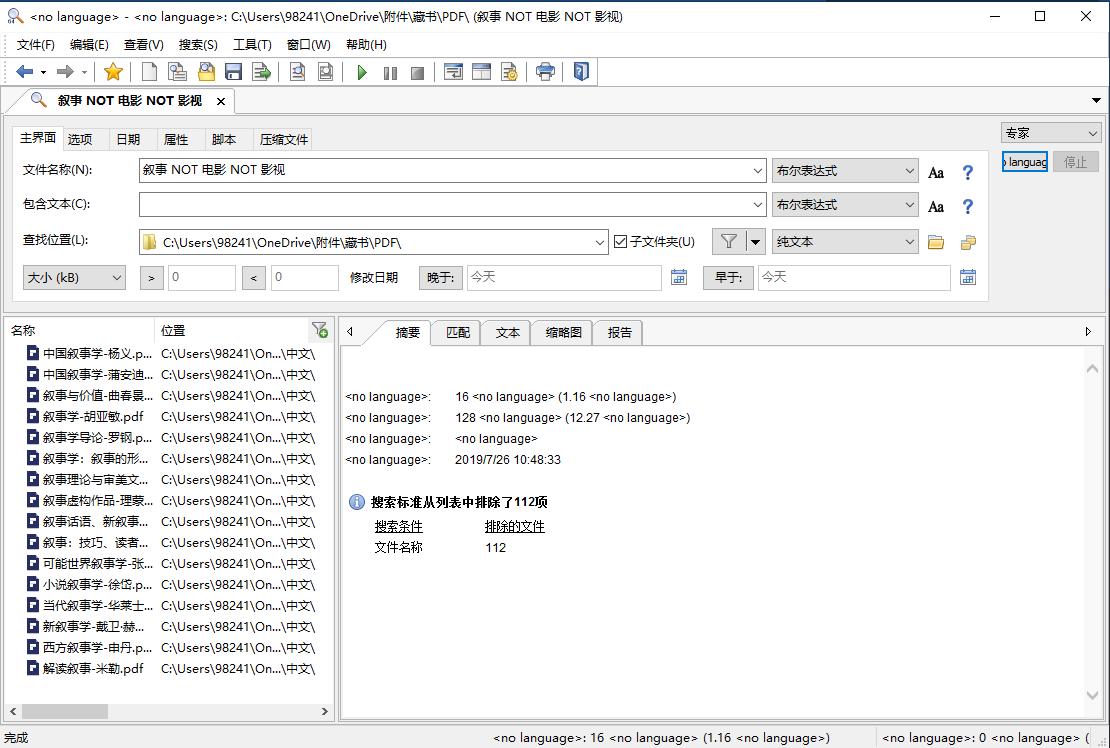Print the search results
1110x748 pixels.
coord(545,71)
